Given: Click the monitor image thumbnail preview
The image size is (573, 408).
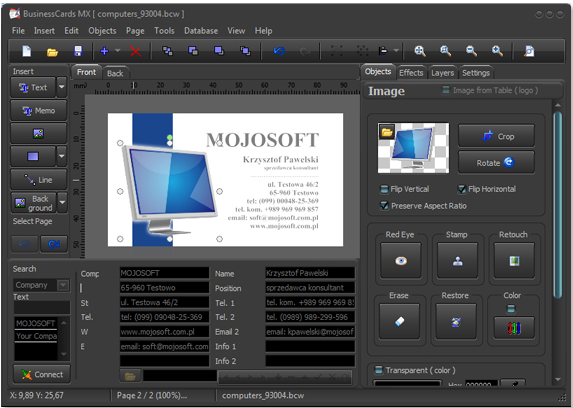Looking at the screenshot, I should (413, 148).
